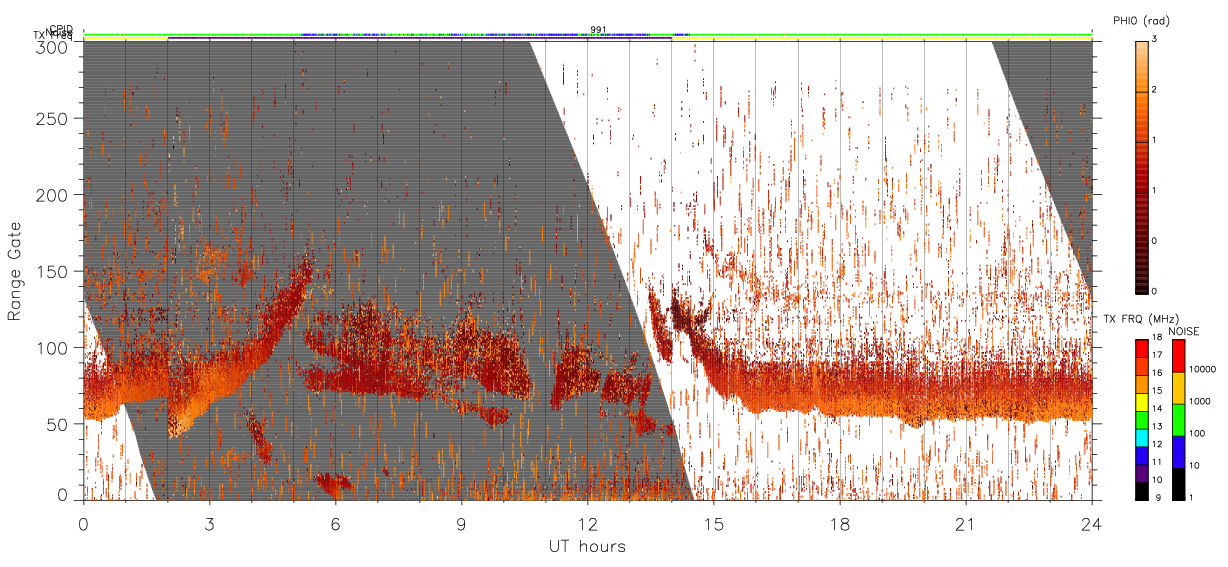The height and width of the screenshot is (567, 1228).
Task: Click the green frequency strip above the plot
Action: (587, 34)
